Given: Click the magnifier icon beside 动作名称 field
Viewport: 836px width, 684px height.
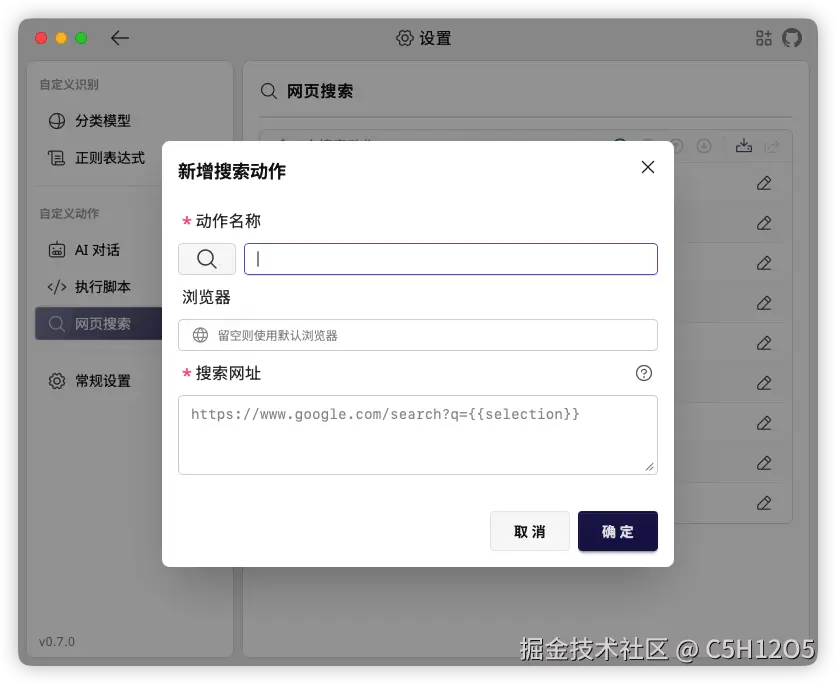Looking at the screenshot, I should click(207, 258).
